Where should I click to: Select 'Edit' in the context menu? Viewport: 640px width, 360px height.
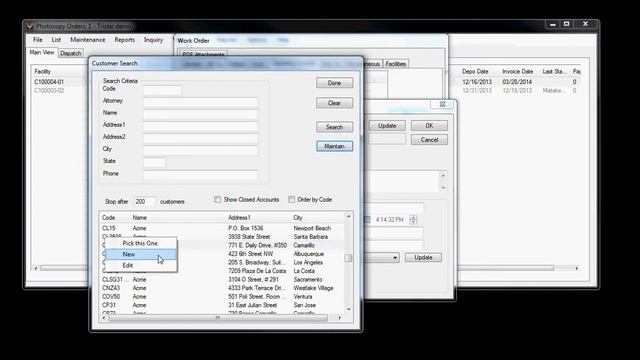pos(141,265)
